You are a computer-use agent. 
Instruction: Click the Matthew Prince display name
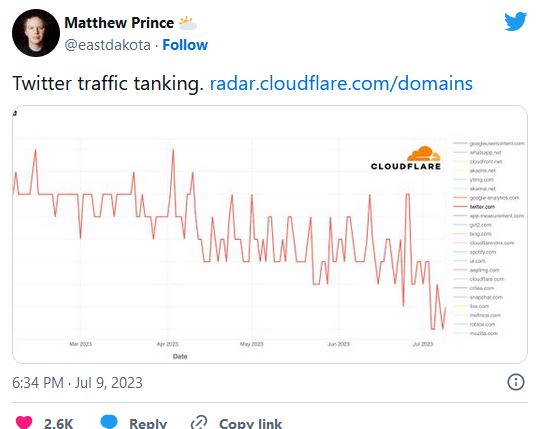click(119, 23)
